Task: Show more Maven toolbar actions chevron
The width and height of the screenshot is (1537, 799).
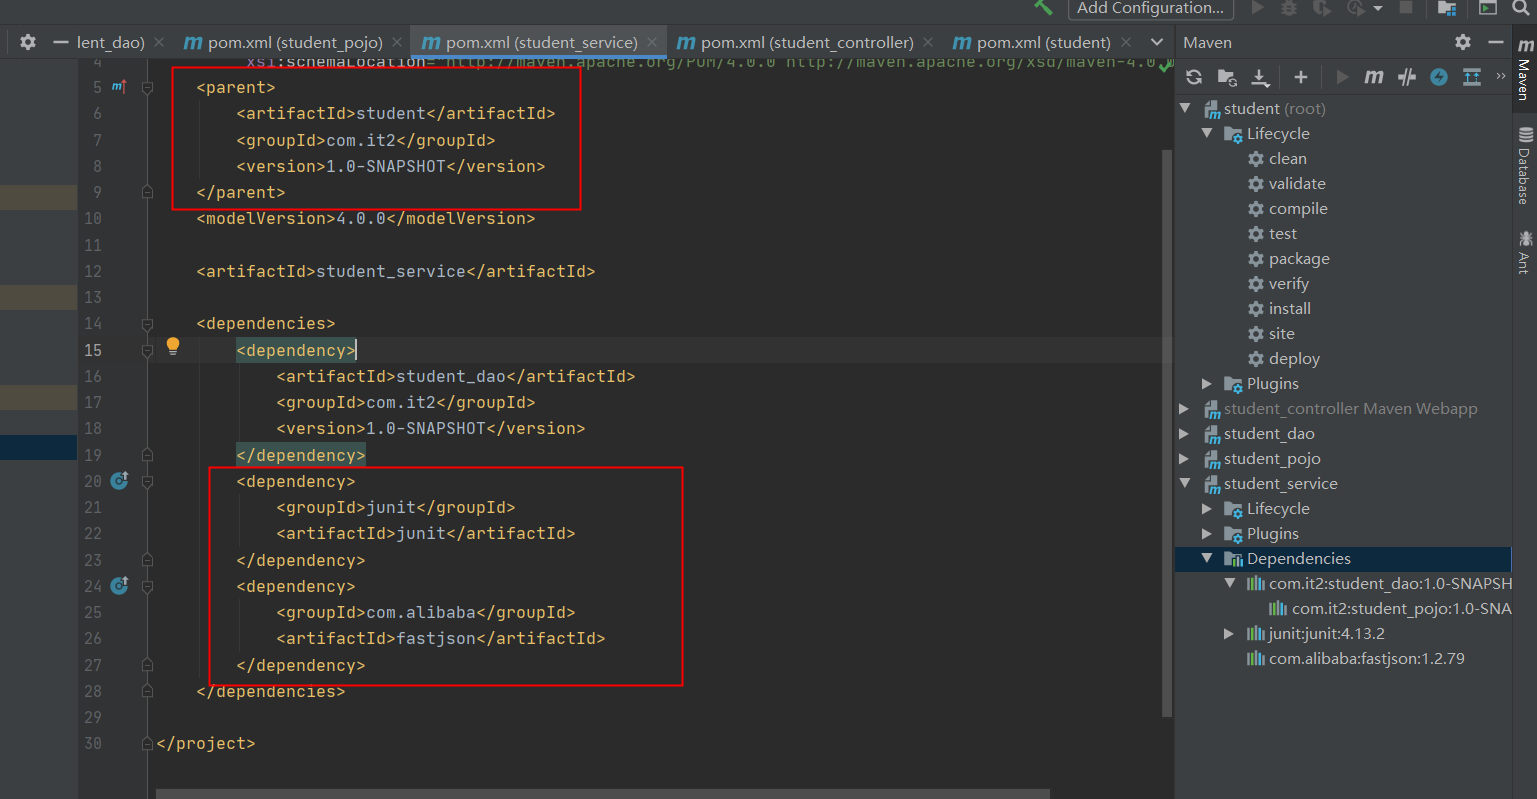Action: 1500,76
